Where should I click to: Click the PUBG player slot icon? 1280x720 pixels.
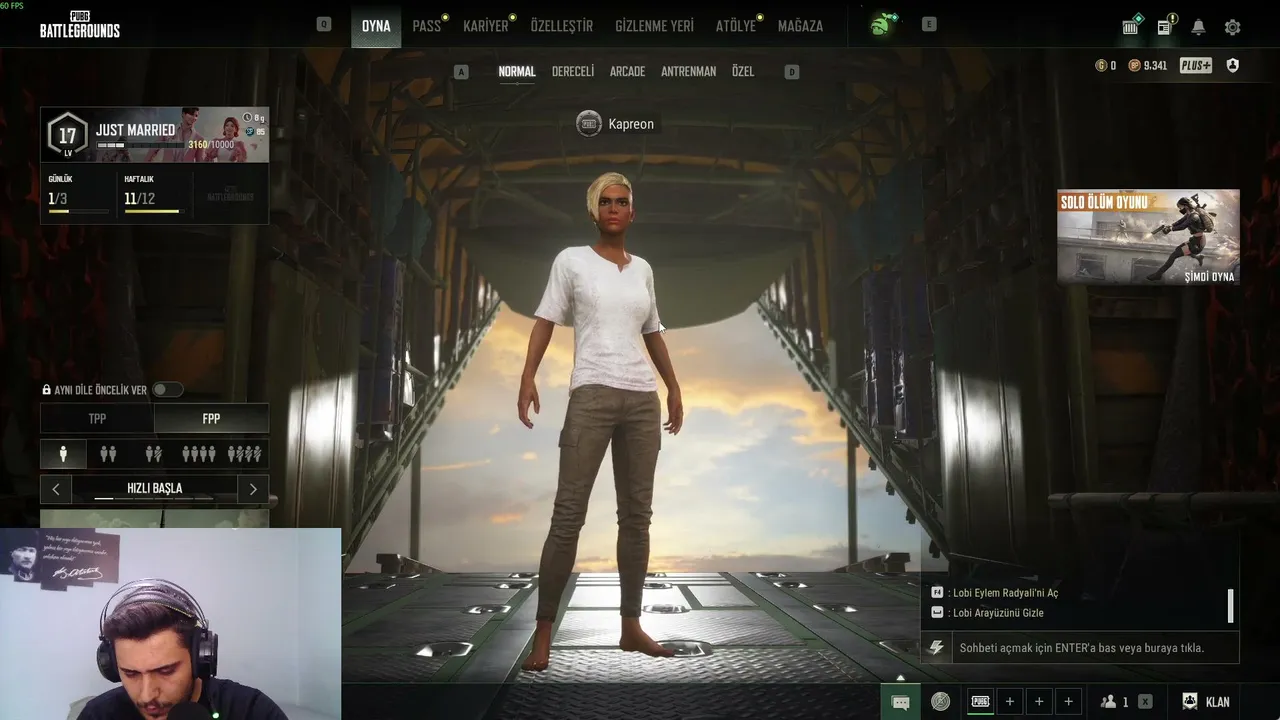point(981,702)
